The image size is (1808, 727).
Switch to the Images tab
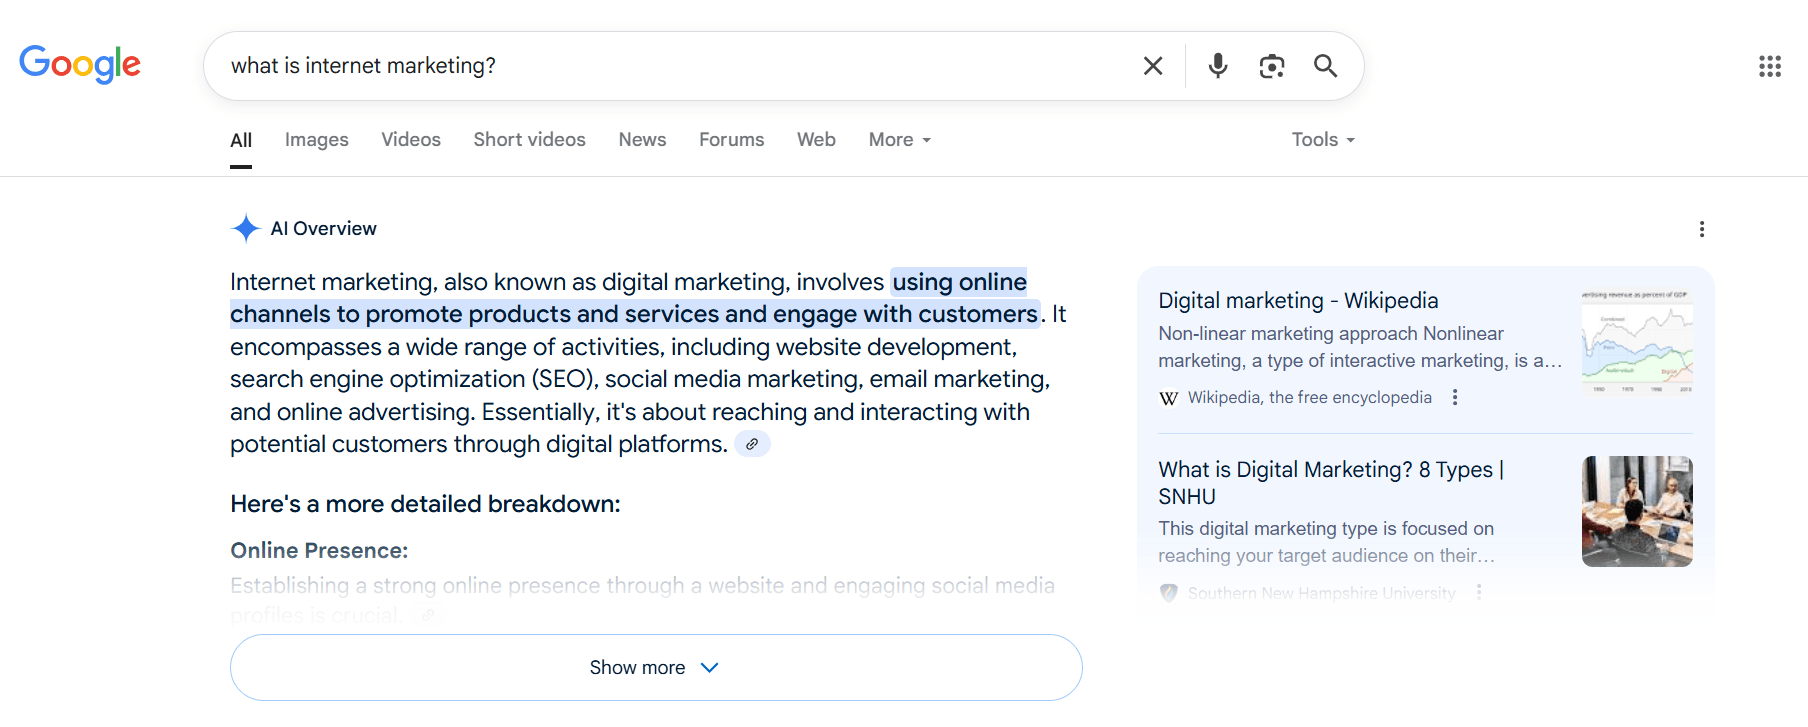click(317, 140)
